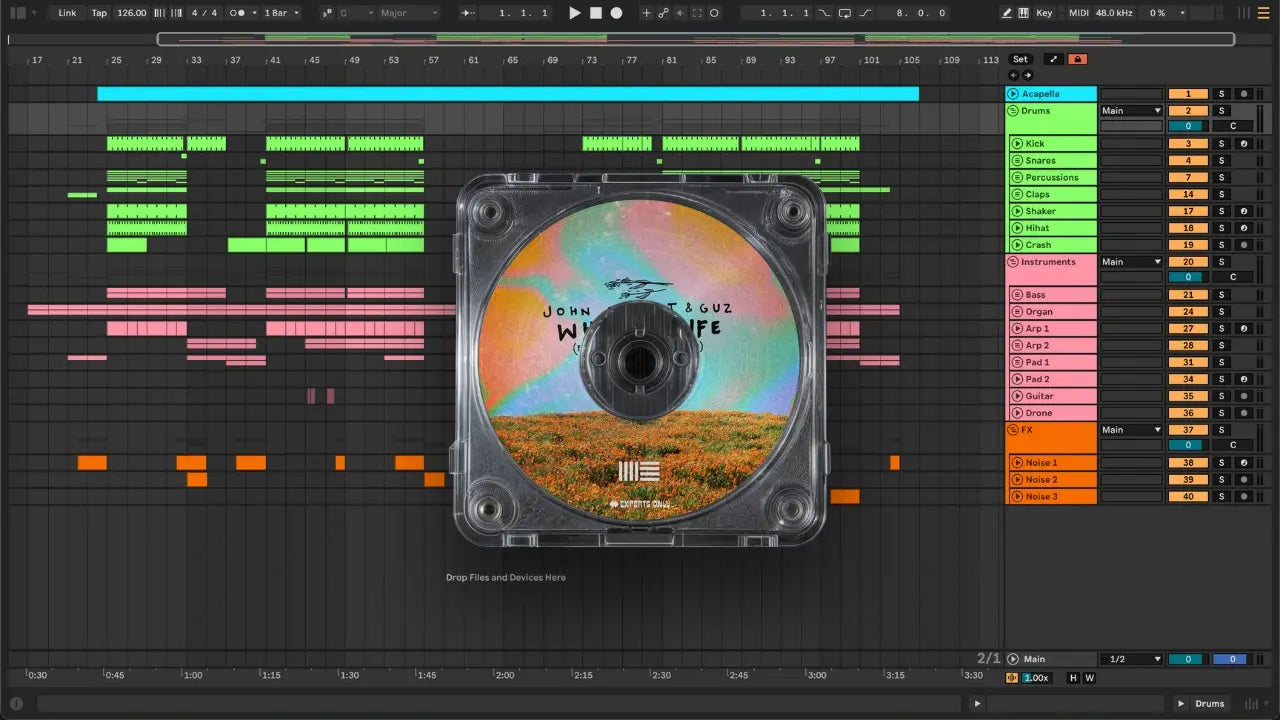Solo the Acapella track
This screenshot has height=720, width=1280.
point(1221,93)
